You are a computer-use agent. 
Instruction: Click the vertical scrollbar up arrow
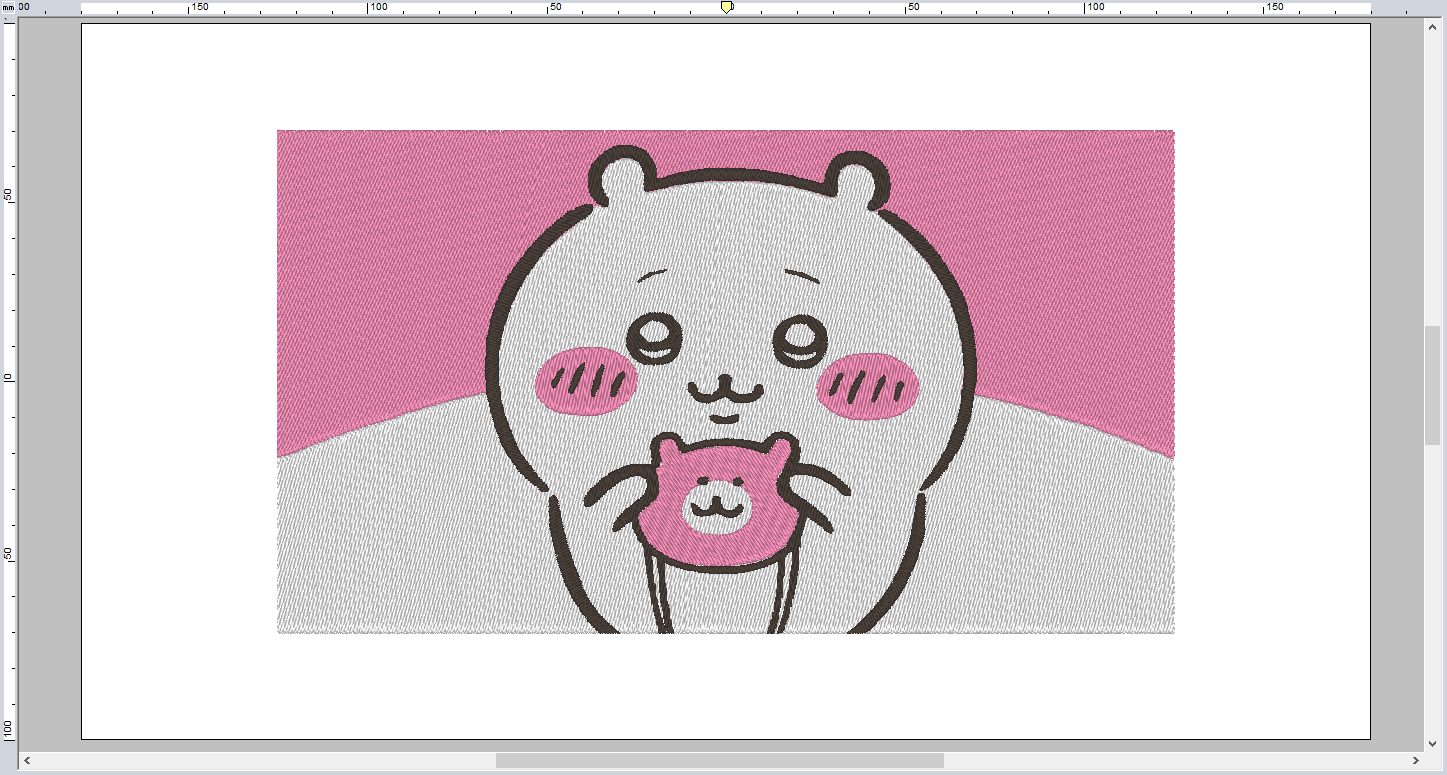[x=1432, y=27]
